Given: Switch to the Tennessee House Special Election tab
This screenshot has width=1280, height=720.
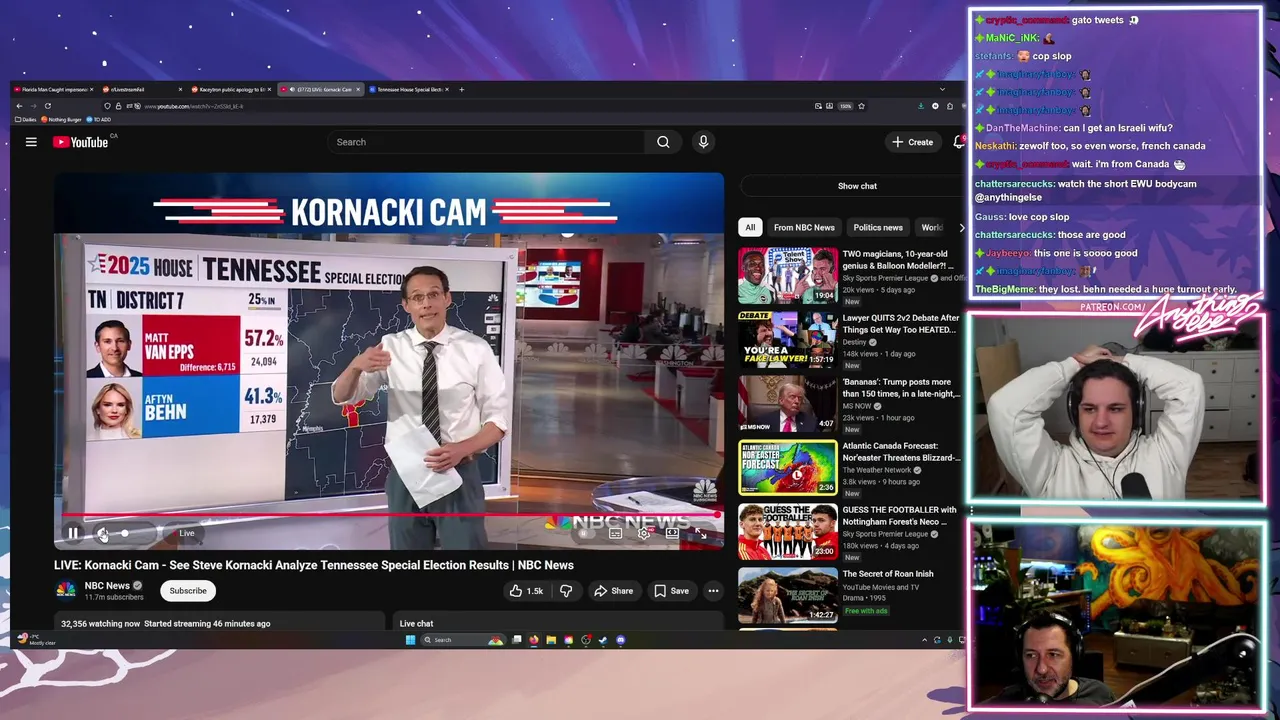Looking at the screenshot, I should click(x=408, y=89).
